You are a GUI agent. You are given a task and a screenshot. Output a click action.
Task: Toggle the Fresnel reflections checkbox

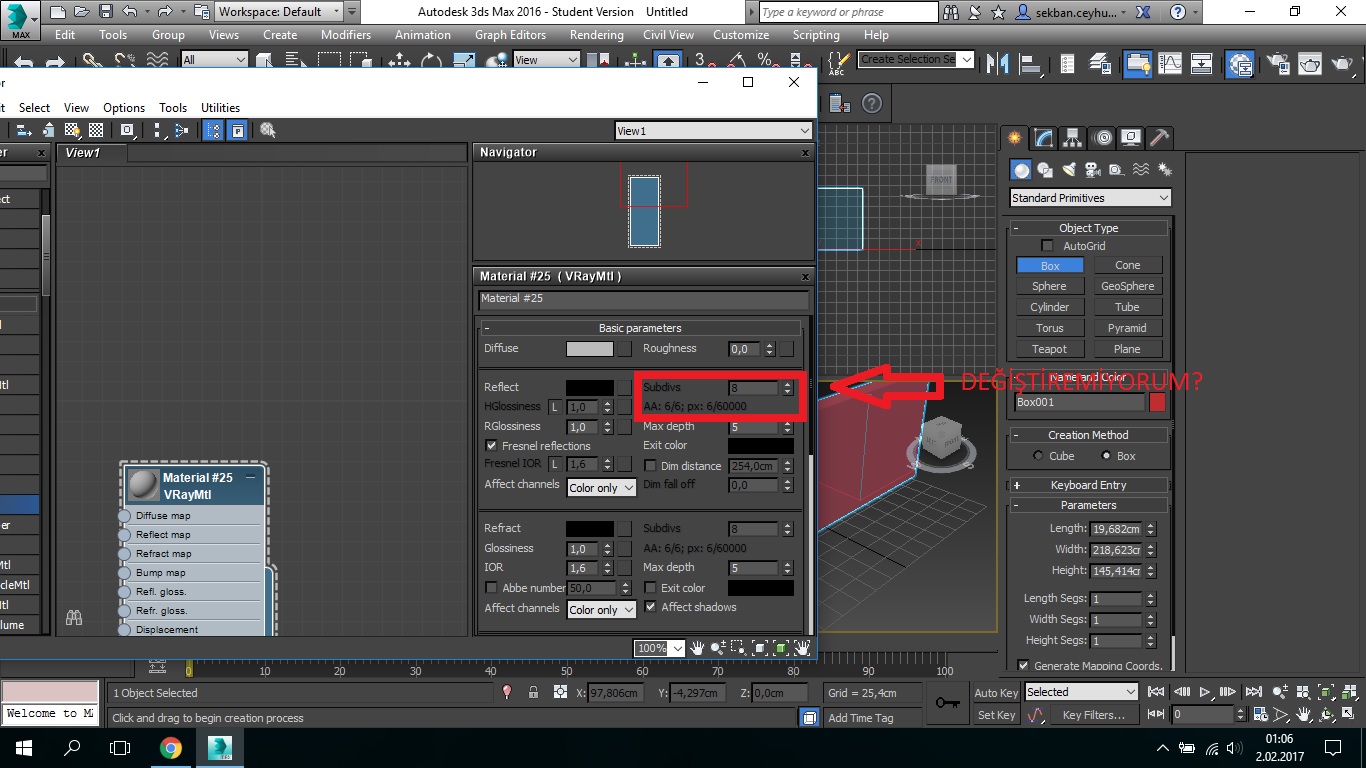coord(491,445)
